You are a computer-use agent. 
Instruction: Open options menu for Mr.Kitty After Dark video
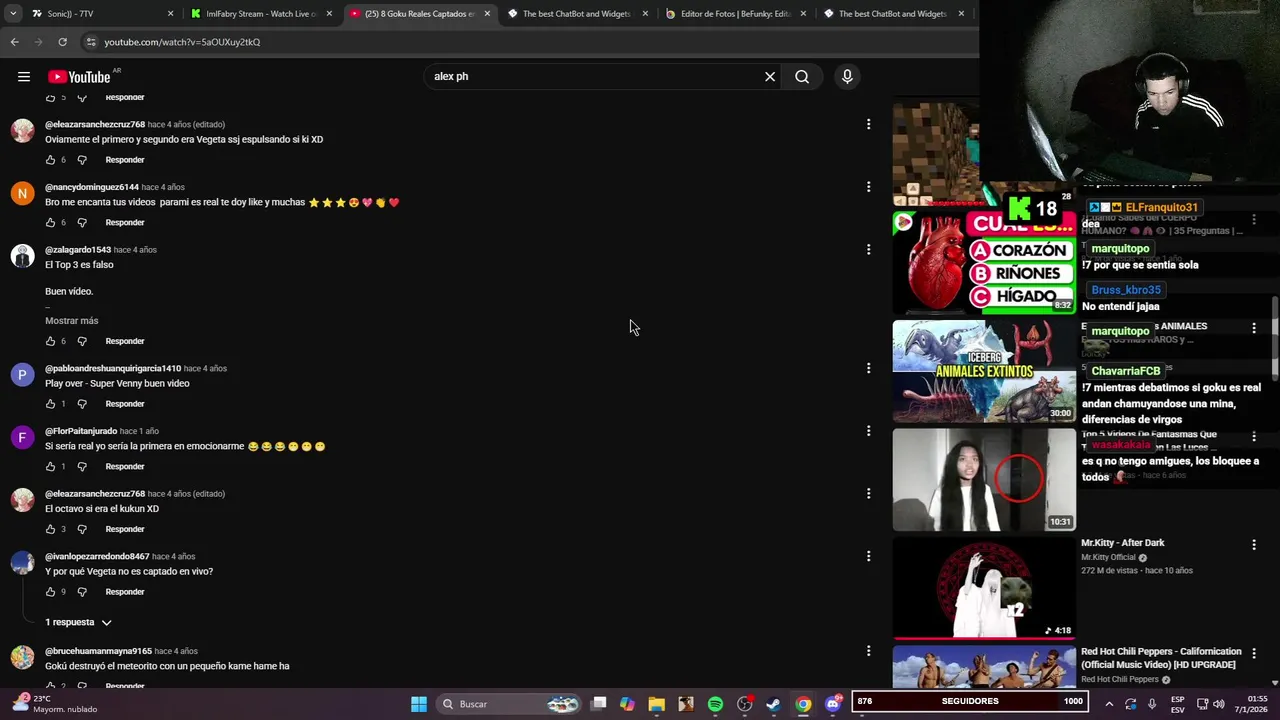coord(1254,545)
